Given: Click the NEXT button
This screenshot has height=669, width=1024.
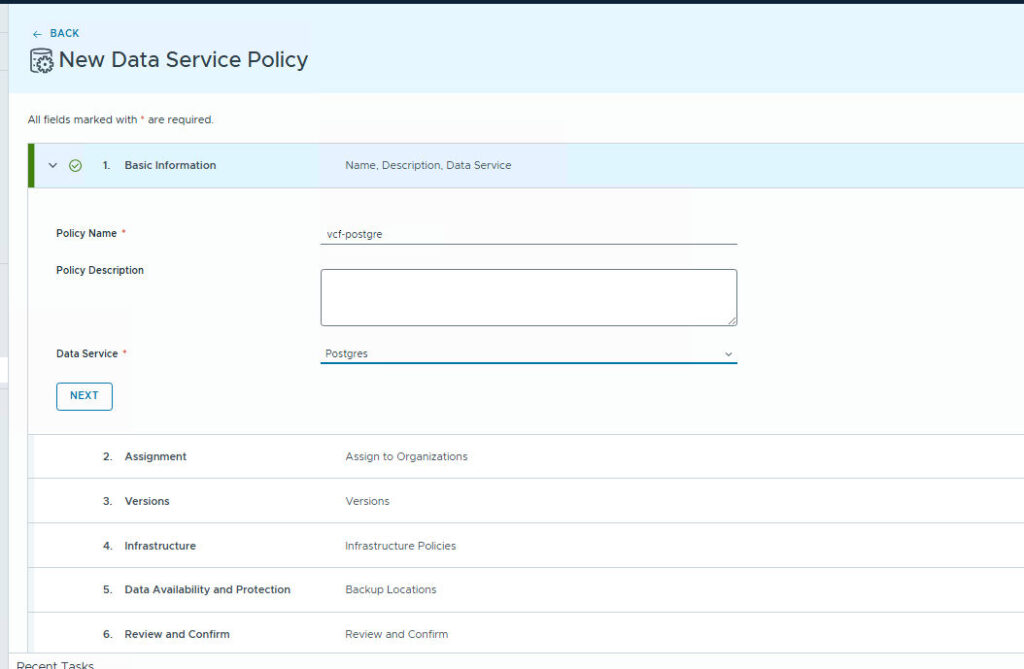Looking at the screenshot, I should tap(84, 396).
